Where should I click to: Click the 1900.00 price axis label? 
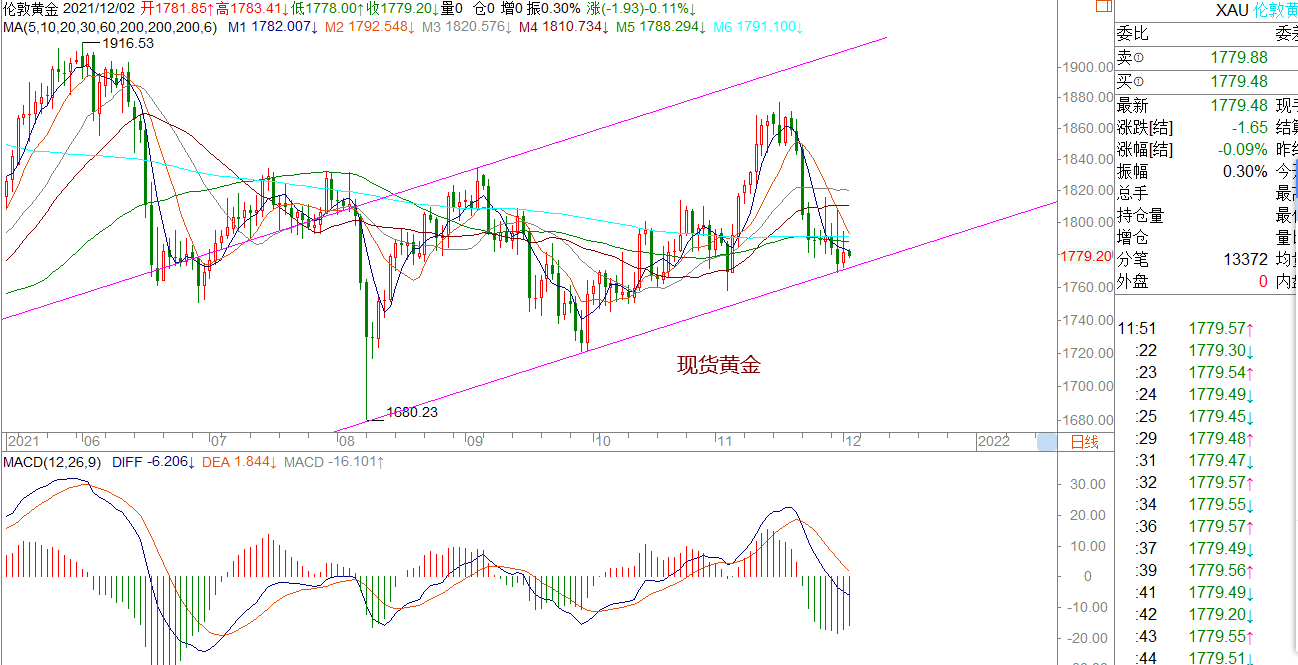(1089, 67)
